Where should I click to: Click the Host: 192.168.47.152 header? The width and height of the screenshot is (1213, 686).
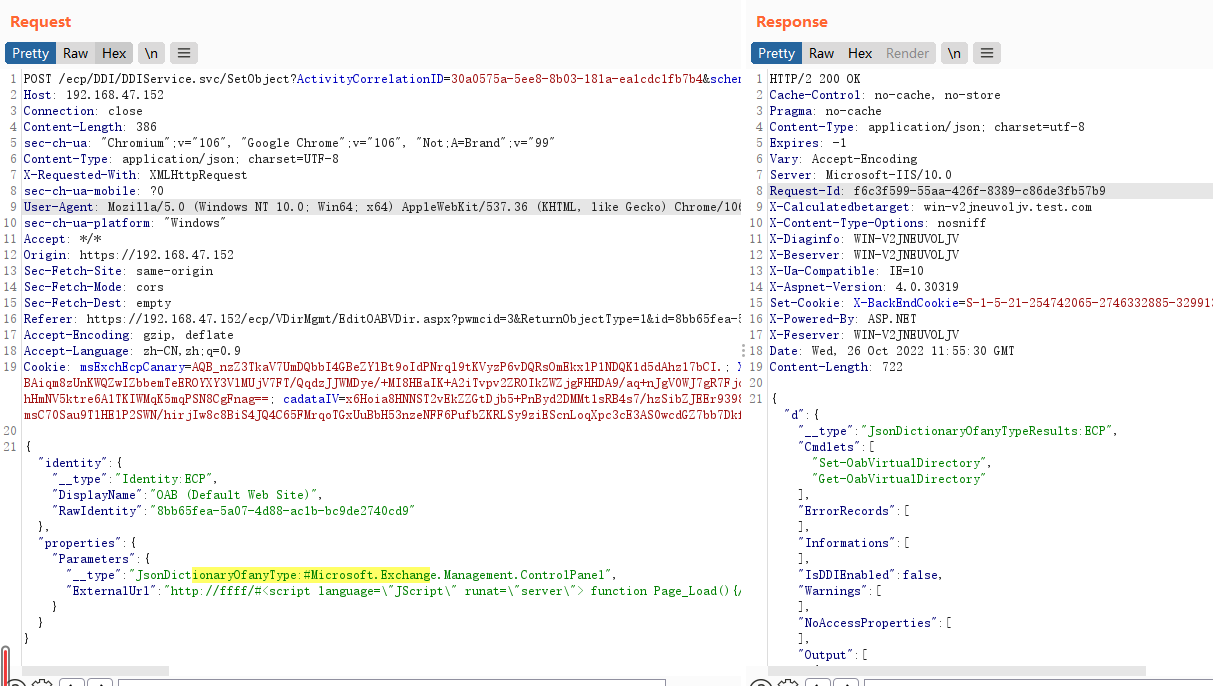[94, 95]
